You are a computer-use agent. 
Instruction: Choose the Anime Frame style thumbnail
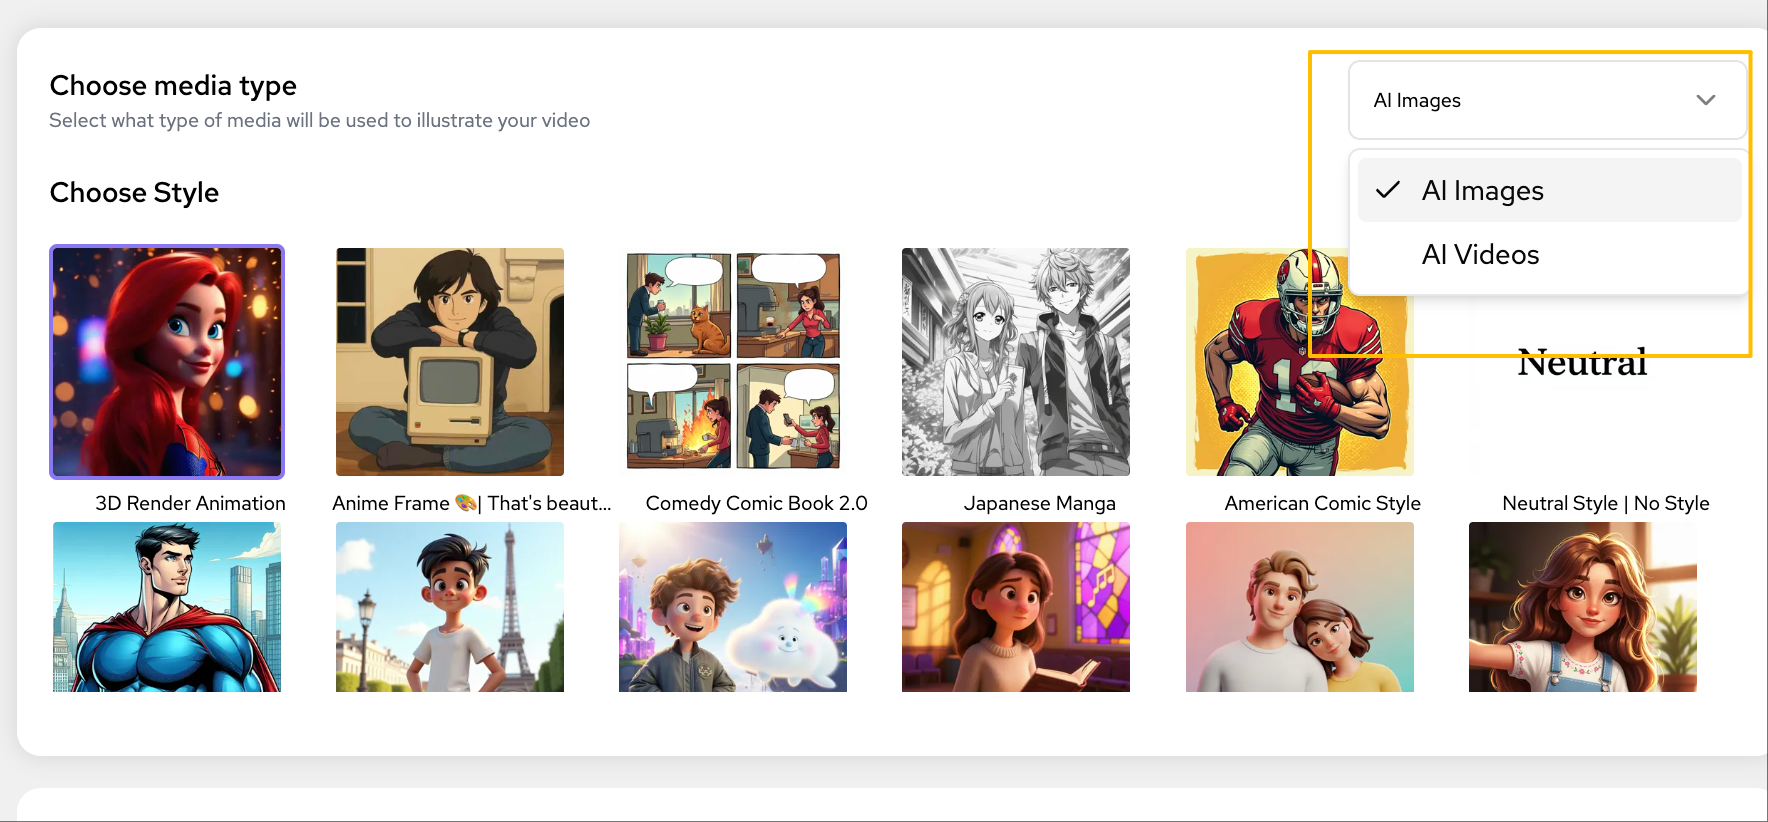click(450, 362)
